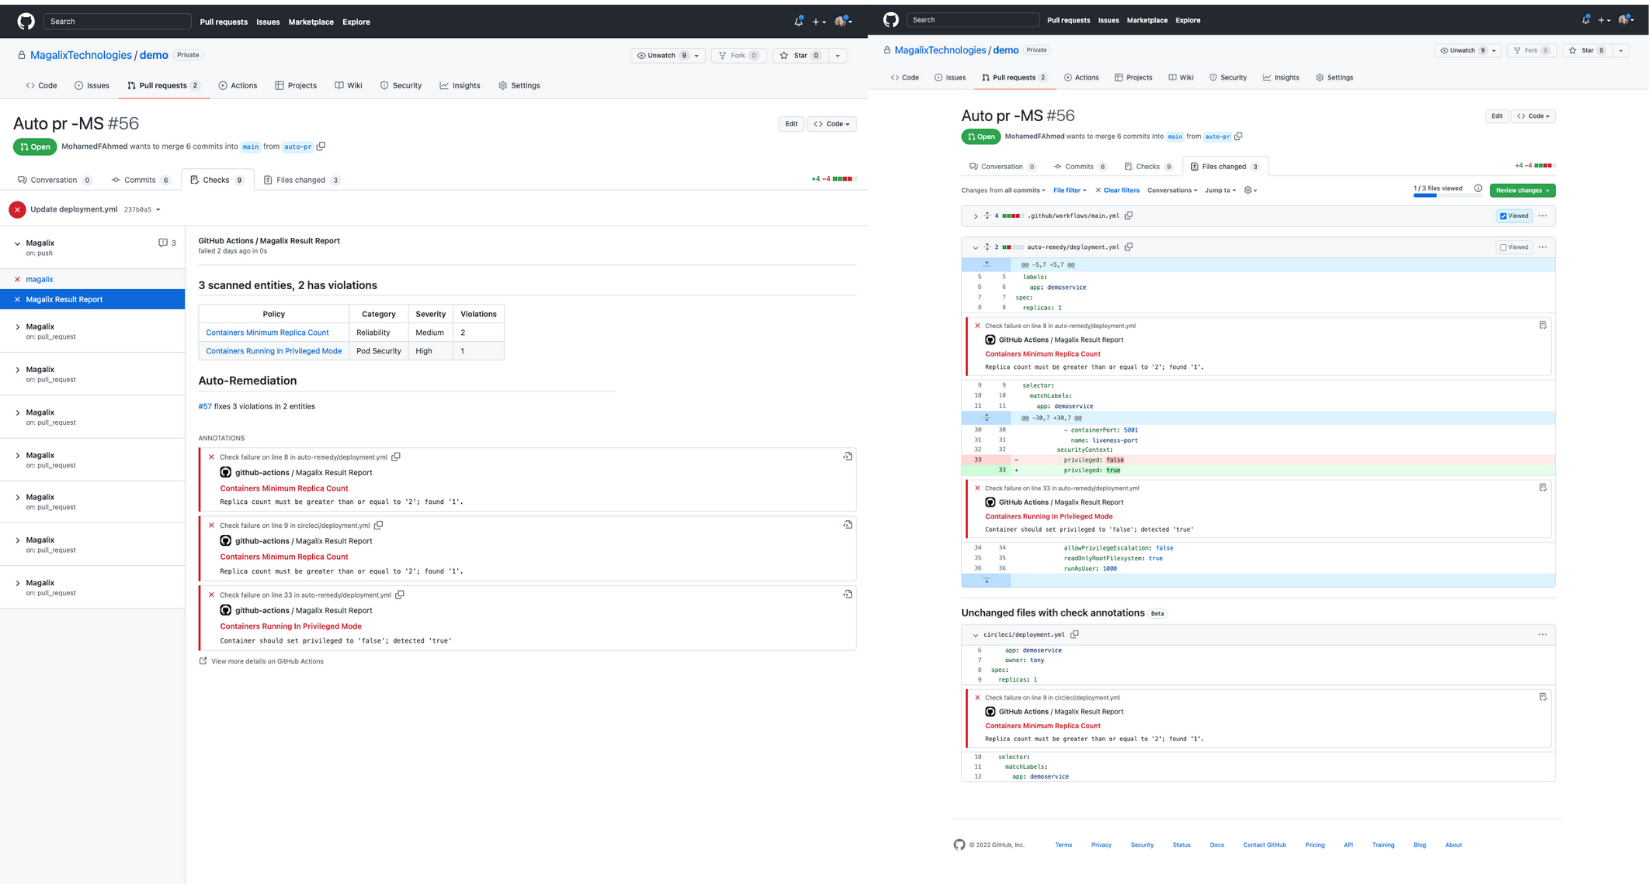Image resolution: width=1650 pixels, height=884 pixels.
Task: Click top-right icon of line 8 auto-remedy annotation, left window
Action: 847,457
